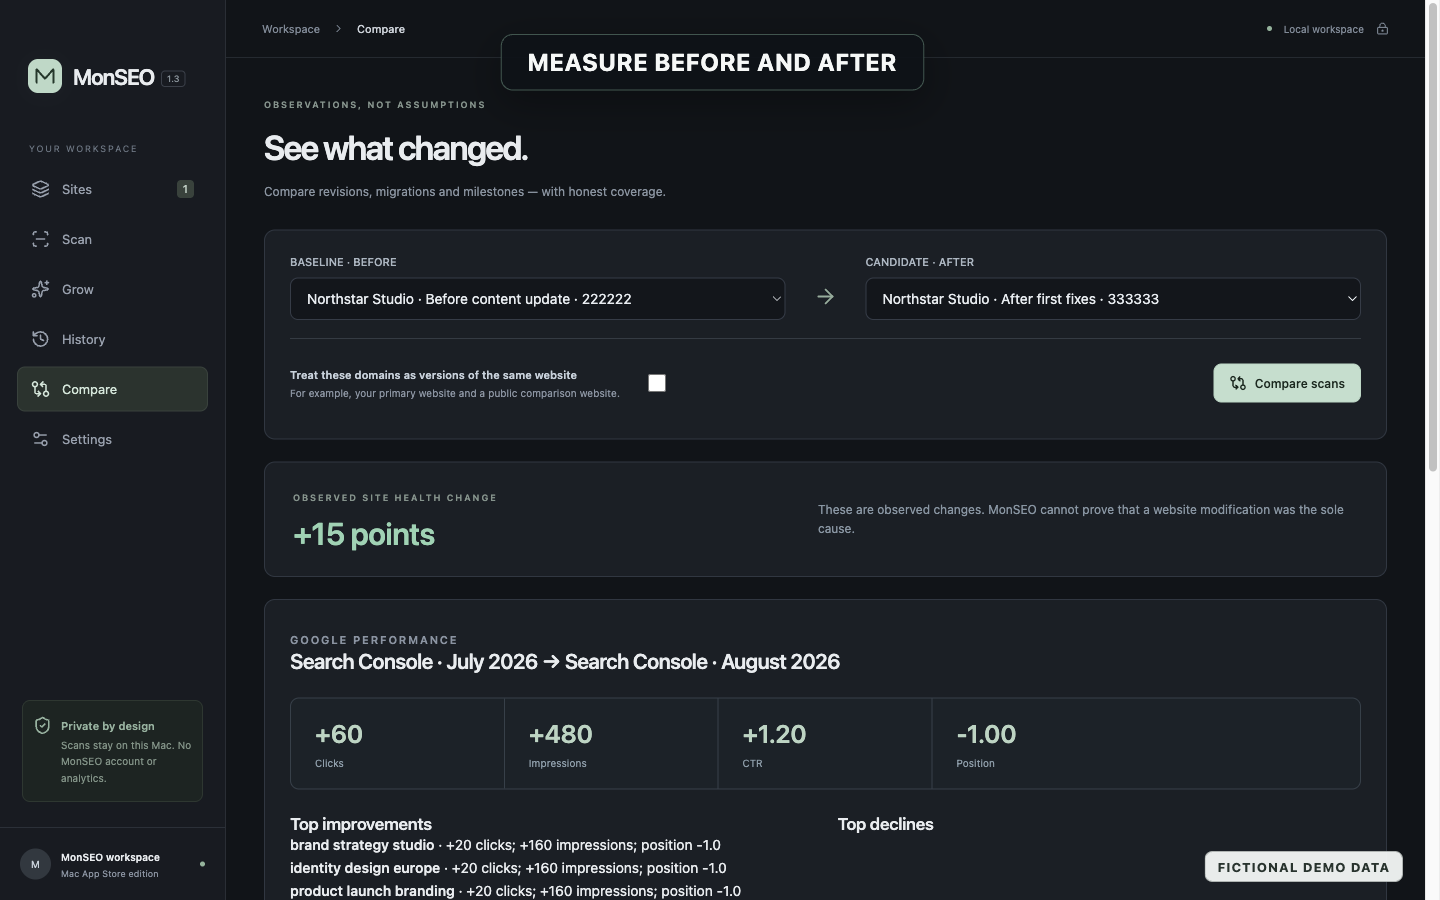Screen dimensions: 1440x900
Task: Go to the Scan page
Action: click(112, 239)
